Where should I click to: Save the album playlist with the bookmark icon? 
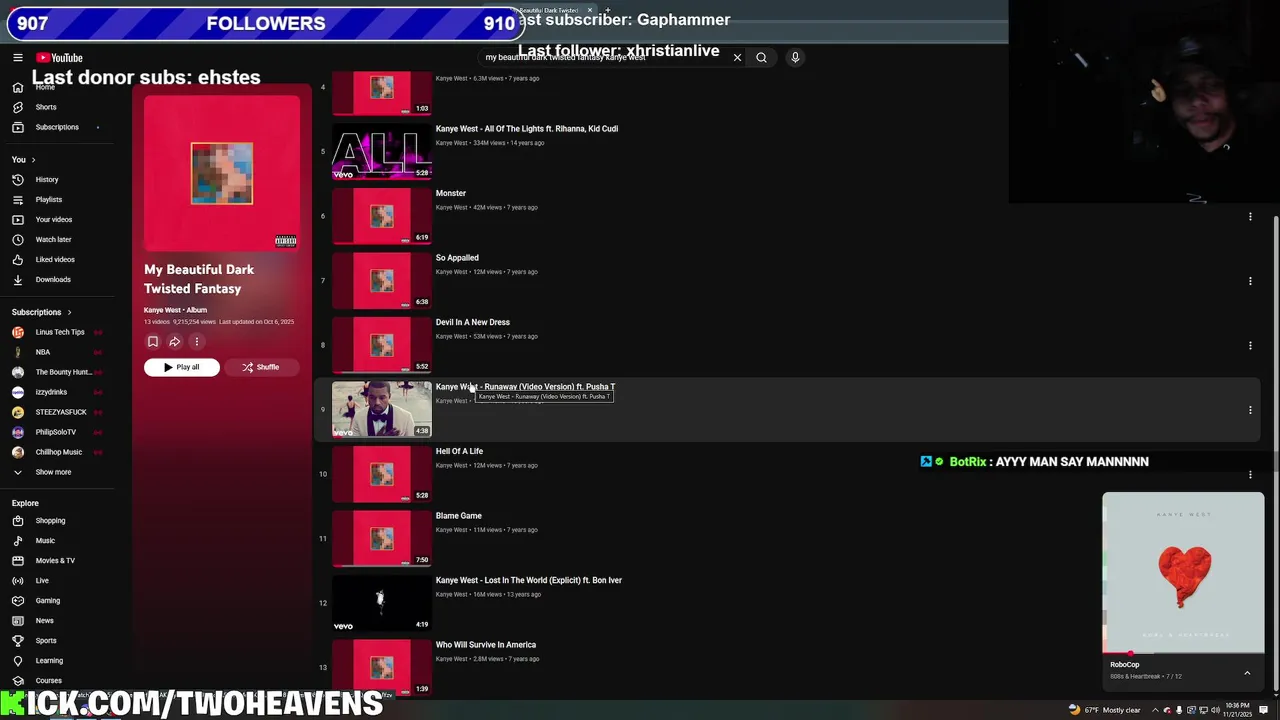(153, 342)
